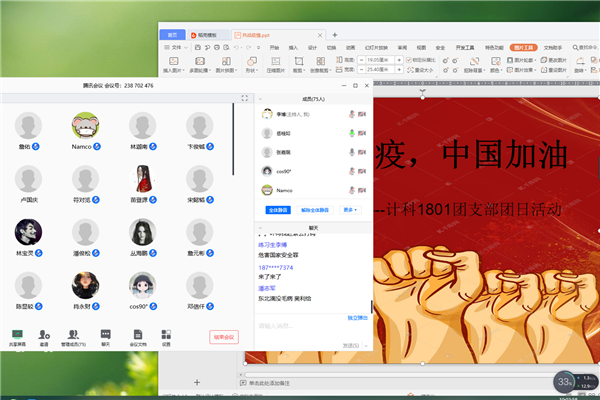Toggle camera for host 李博 in member list
This screenshot has width=600, height=400.
362,114
